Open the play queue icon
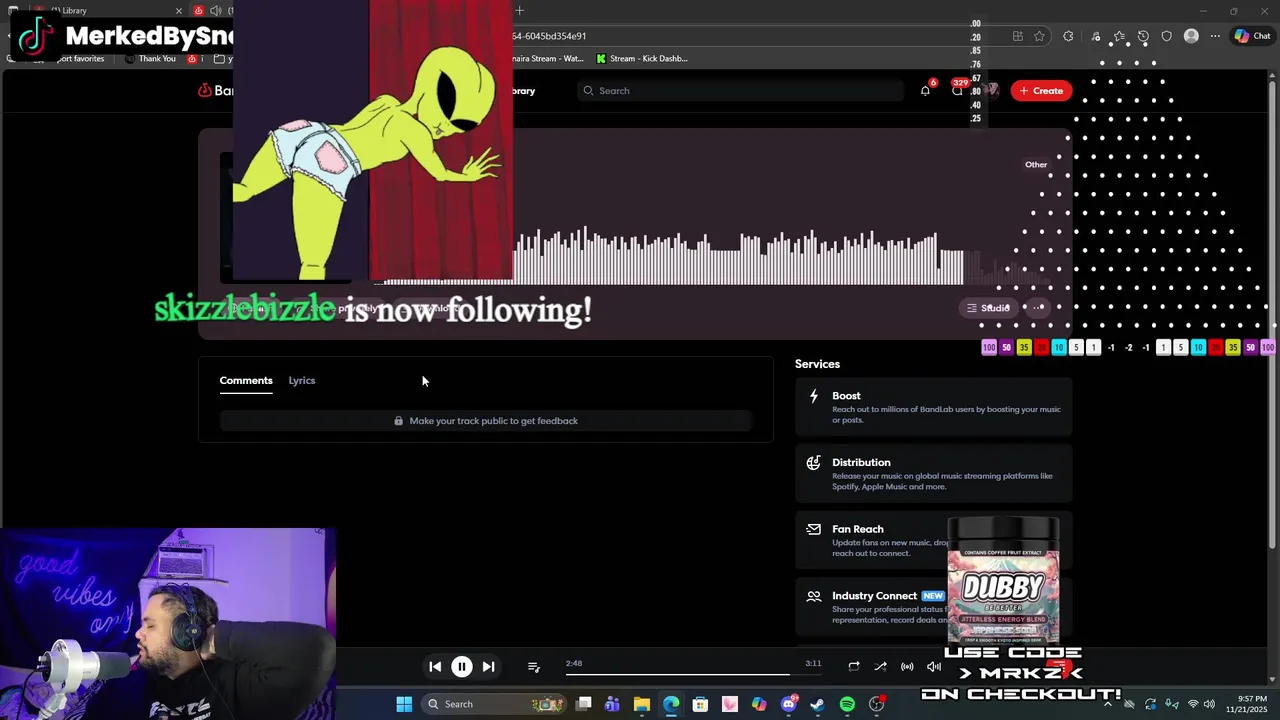 coord(533,667)
